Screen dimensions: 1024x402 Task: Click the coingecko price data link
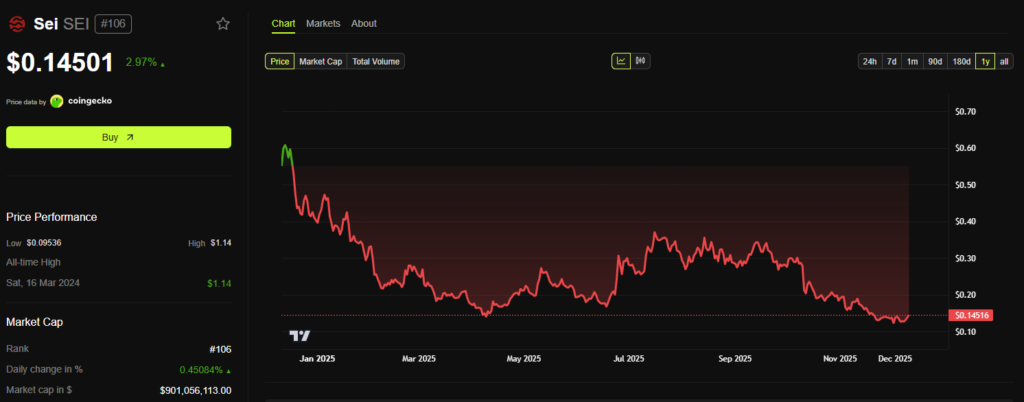coord(89,101)
